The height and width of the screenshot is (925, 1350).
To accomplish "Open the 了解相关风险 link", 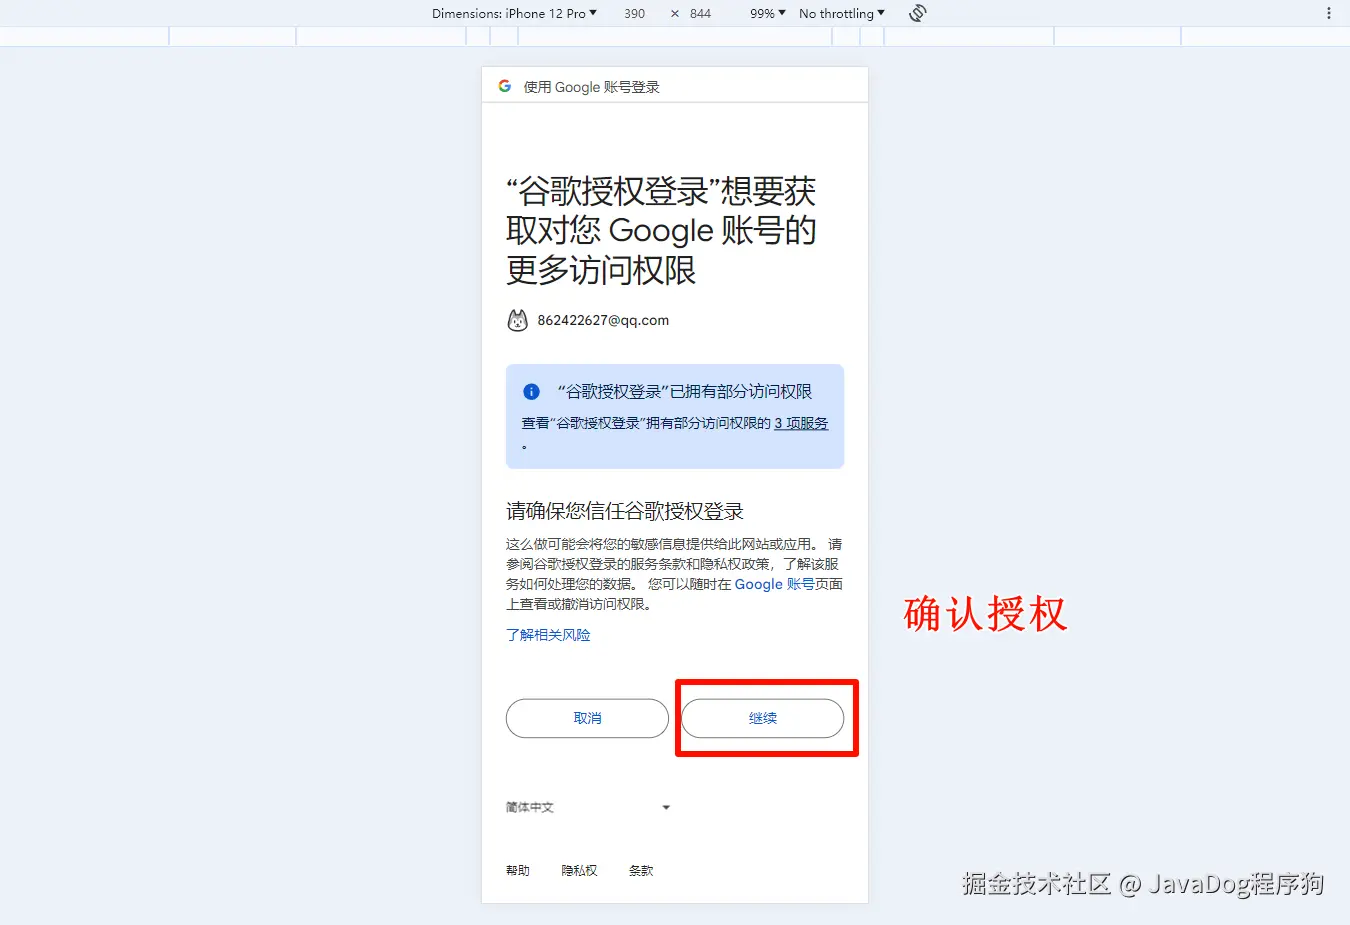I will [548, 635].
